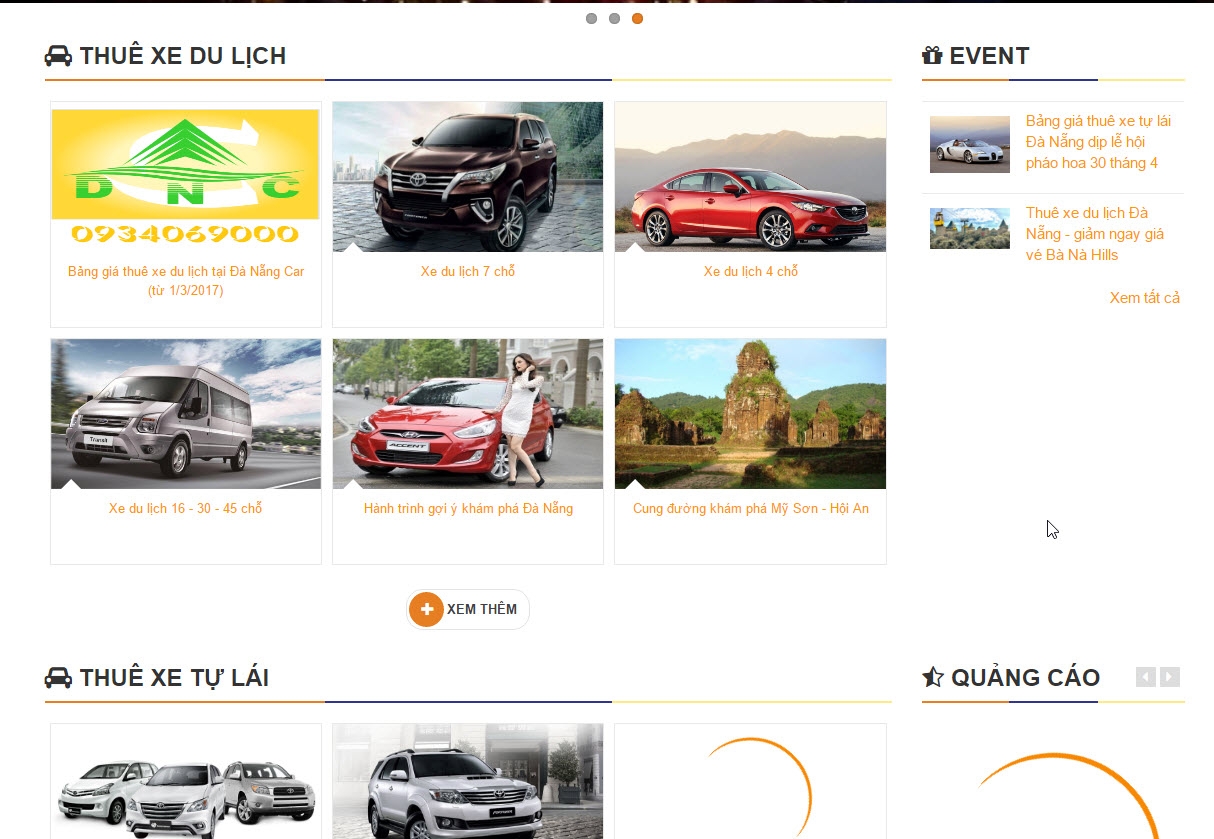Click the Mỹ Sơn temple ruins image
This screenshot has height=839, width=1214.
750,414
